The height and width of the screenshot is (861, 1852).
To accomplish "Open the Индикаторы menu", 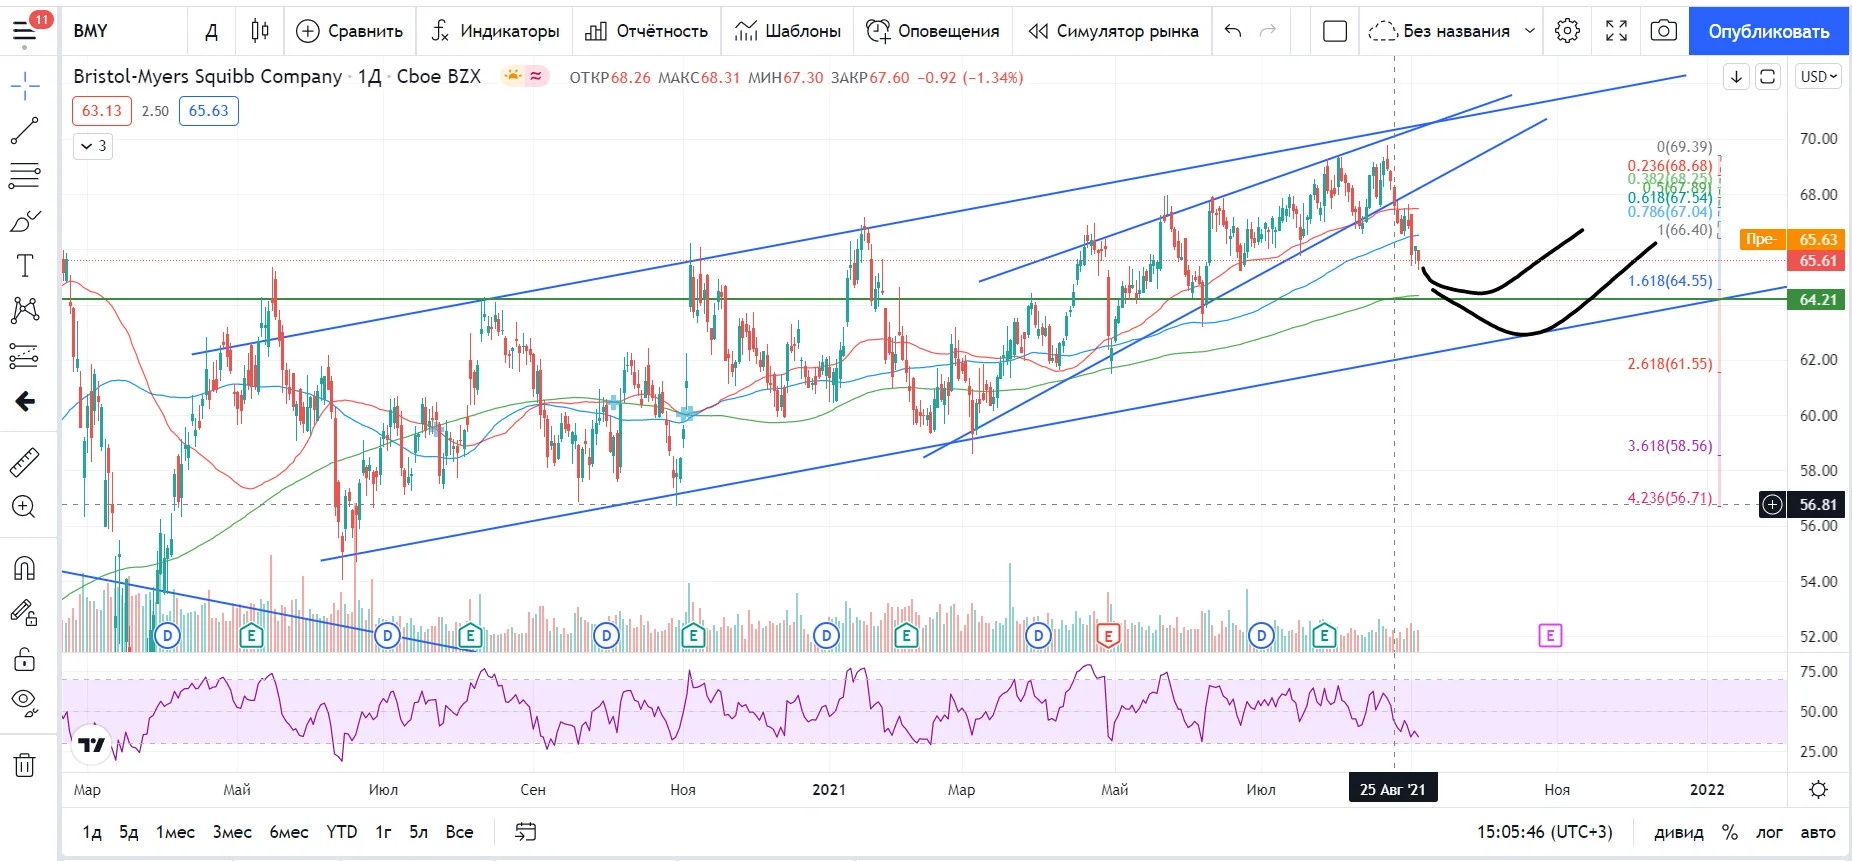I will [x=495, y=31].
